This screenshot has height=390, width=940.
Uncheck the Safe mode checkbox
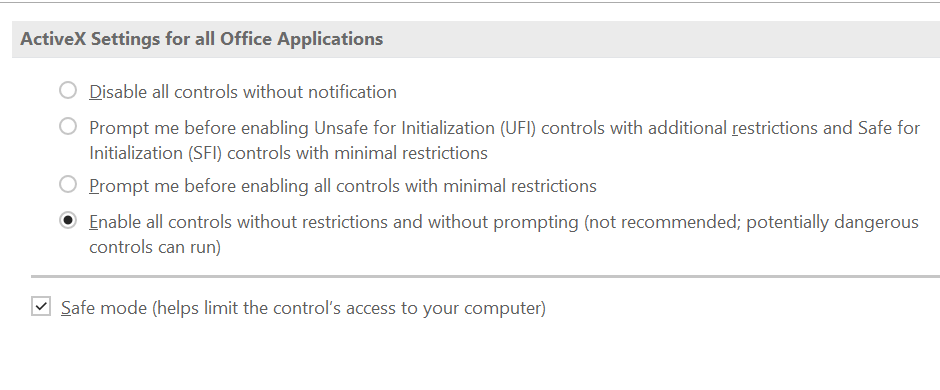point(41,306)
